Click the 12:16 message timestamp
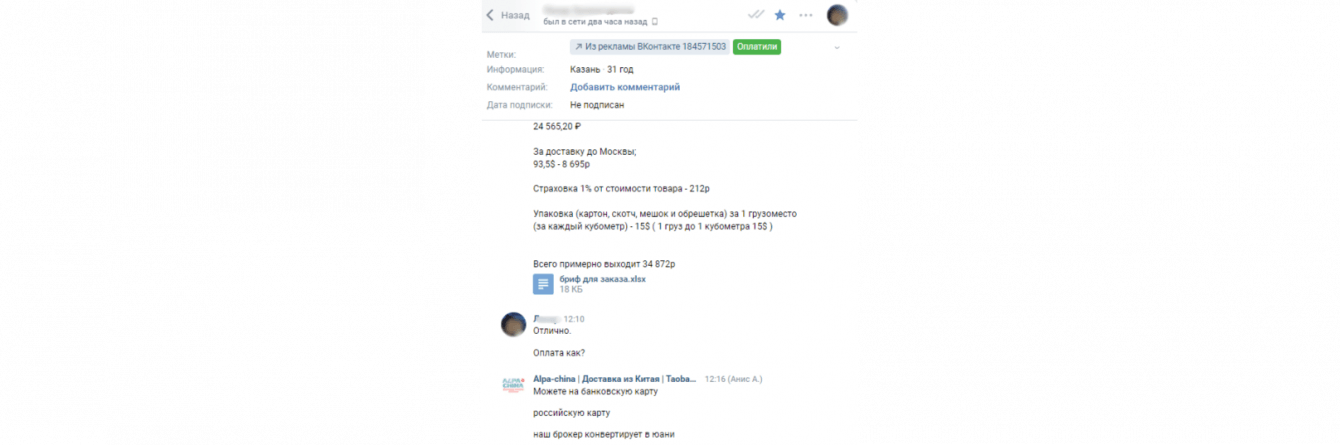Image resolution: width=1340 pixels, height=445 pixels. point(716,379)
